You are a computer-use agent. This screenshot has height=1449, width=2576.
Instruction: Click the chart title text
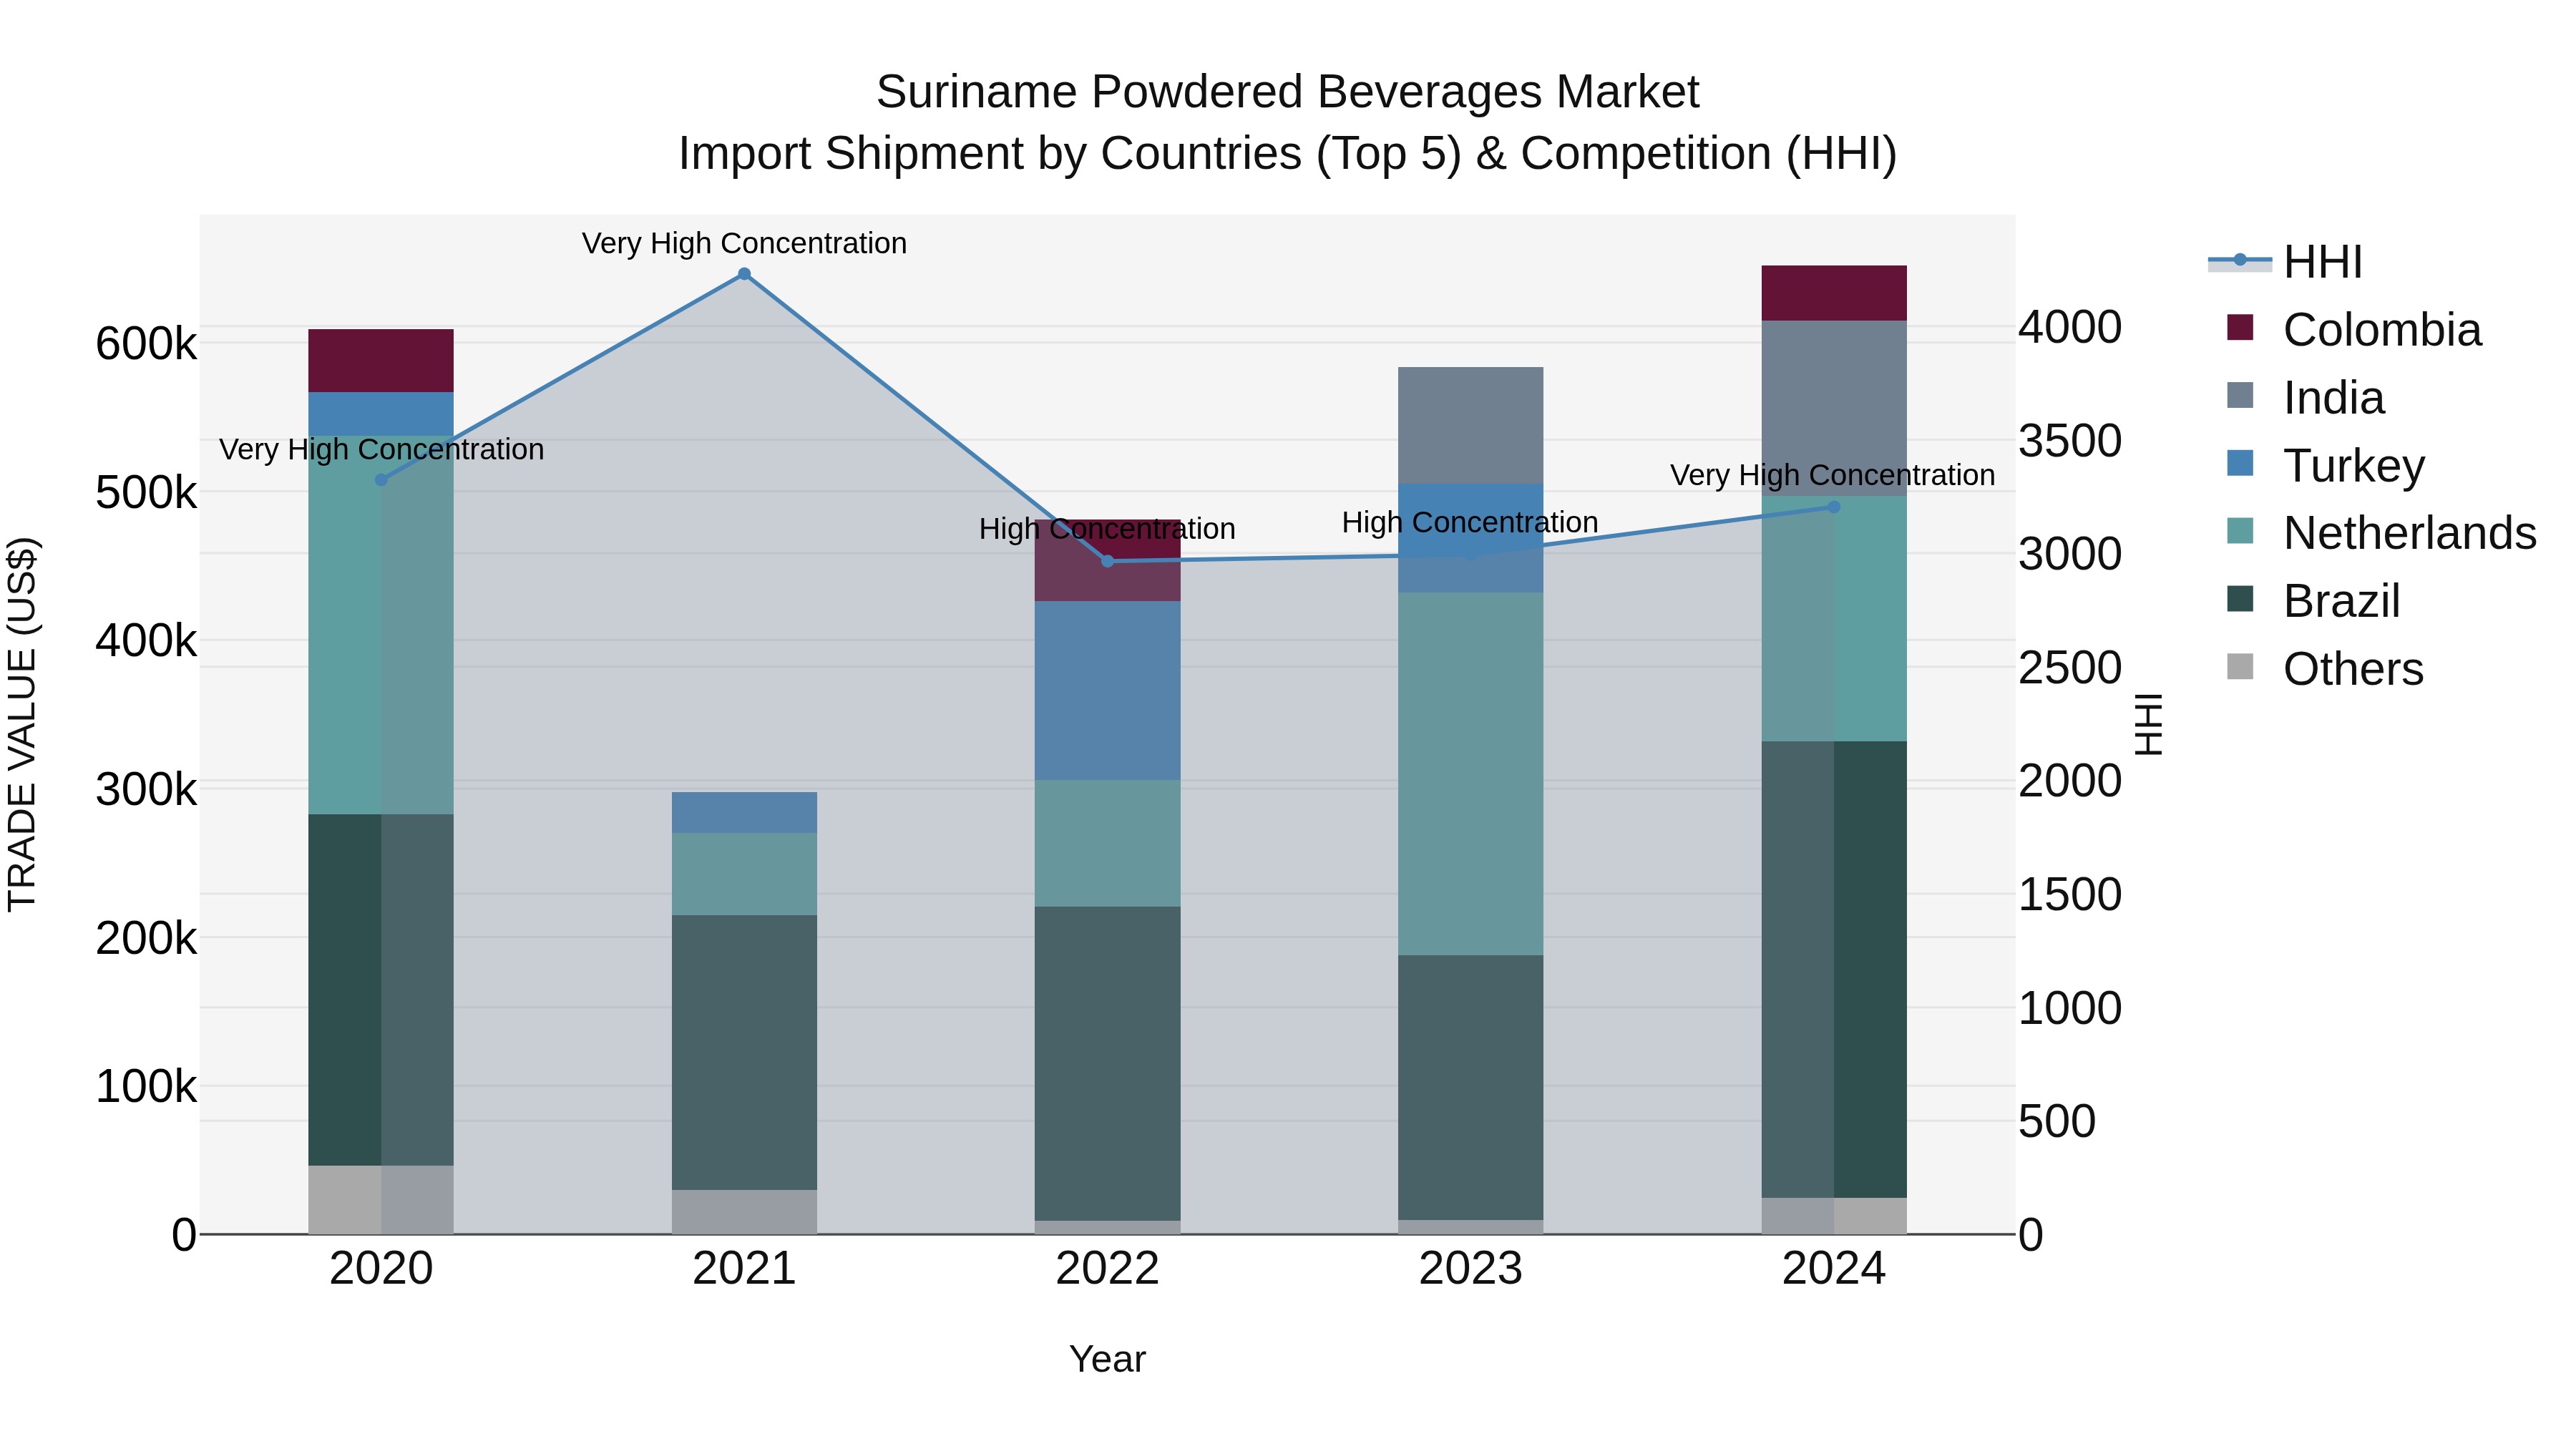pos(1288,122)
